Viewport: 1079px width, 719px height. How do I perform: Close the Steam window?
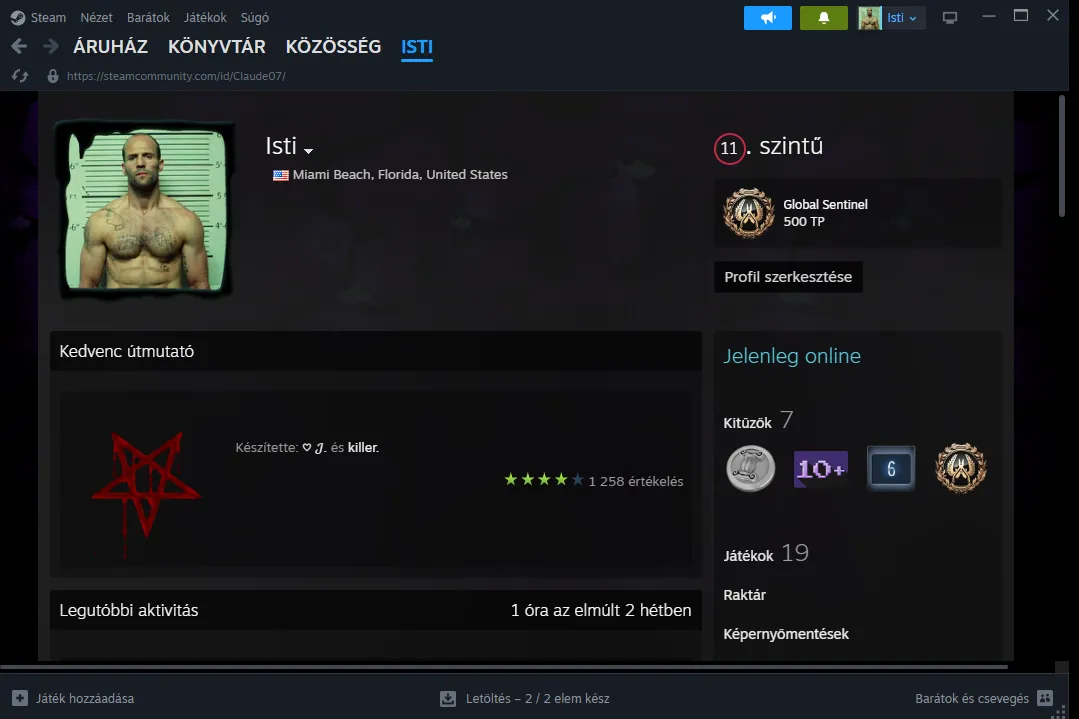point(1053,15)
